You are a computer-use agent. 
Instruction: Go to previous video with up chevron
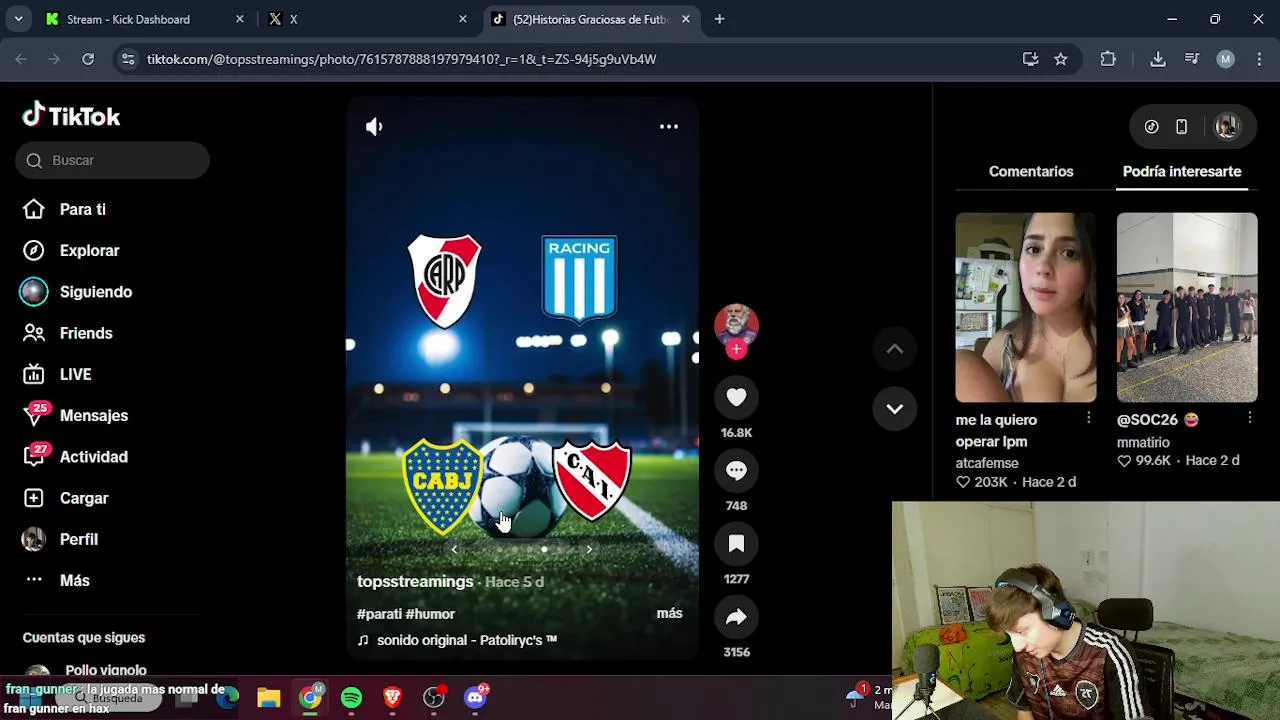tap(894, 348)
